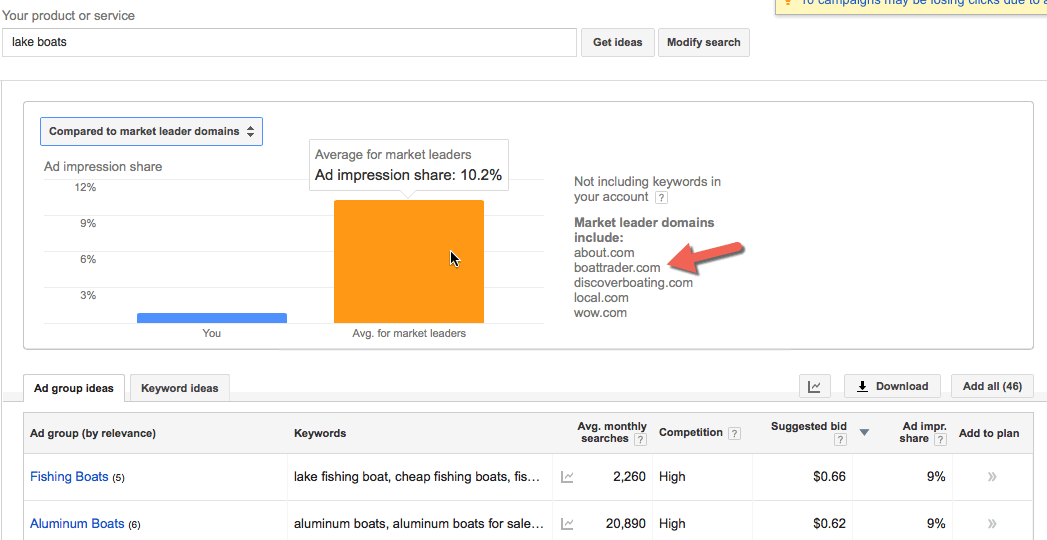
Task: Open trend chart icon for Fishing Boats row
Action: [x=567, y=477]
